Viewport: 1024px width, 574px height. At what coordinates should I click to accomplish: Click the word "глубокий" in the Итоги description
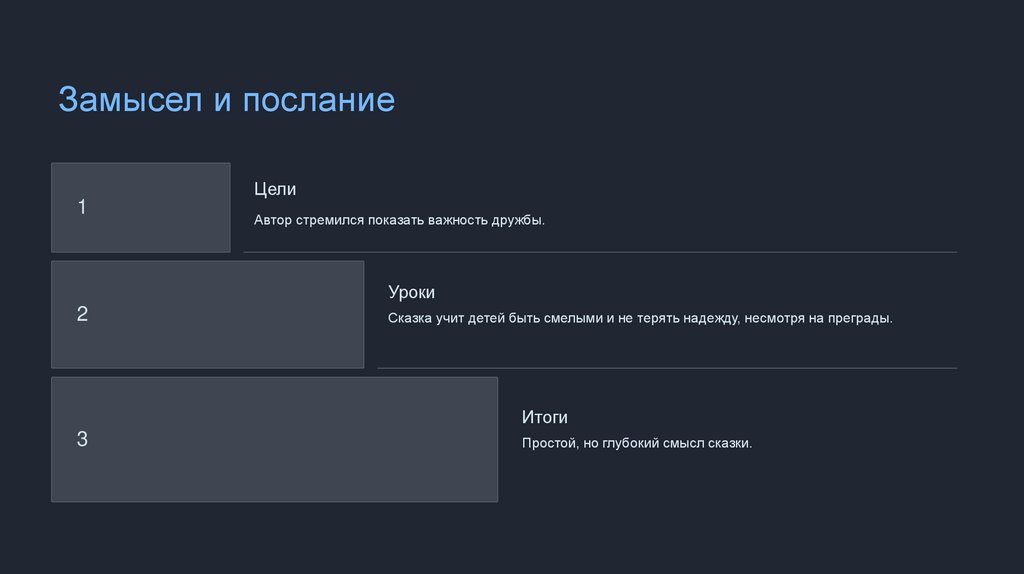pos(629,442)
